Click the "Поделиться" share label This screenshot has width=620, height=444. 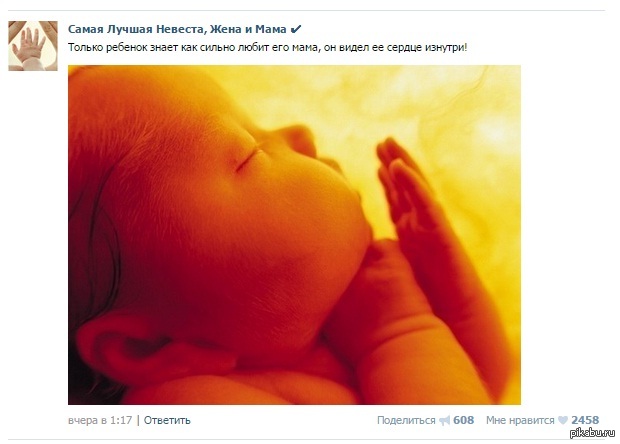point(406,420)
